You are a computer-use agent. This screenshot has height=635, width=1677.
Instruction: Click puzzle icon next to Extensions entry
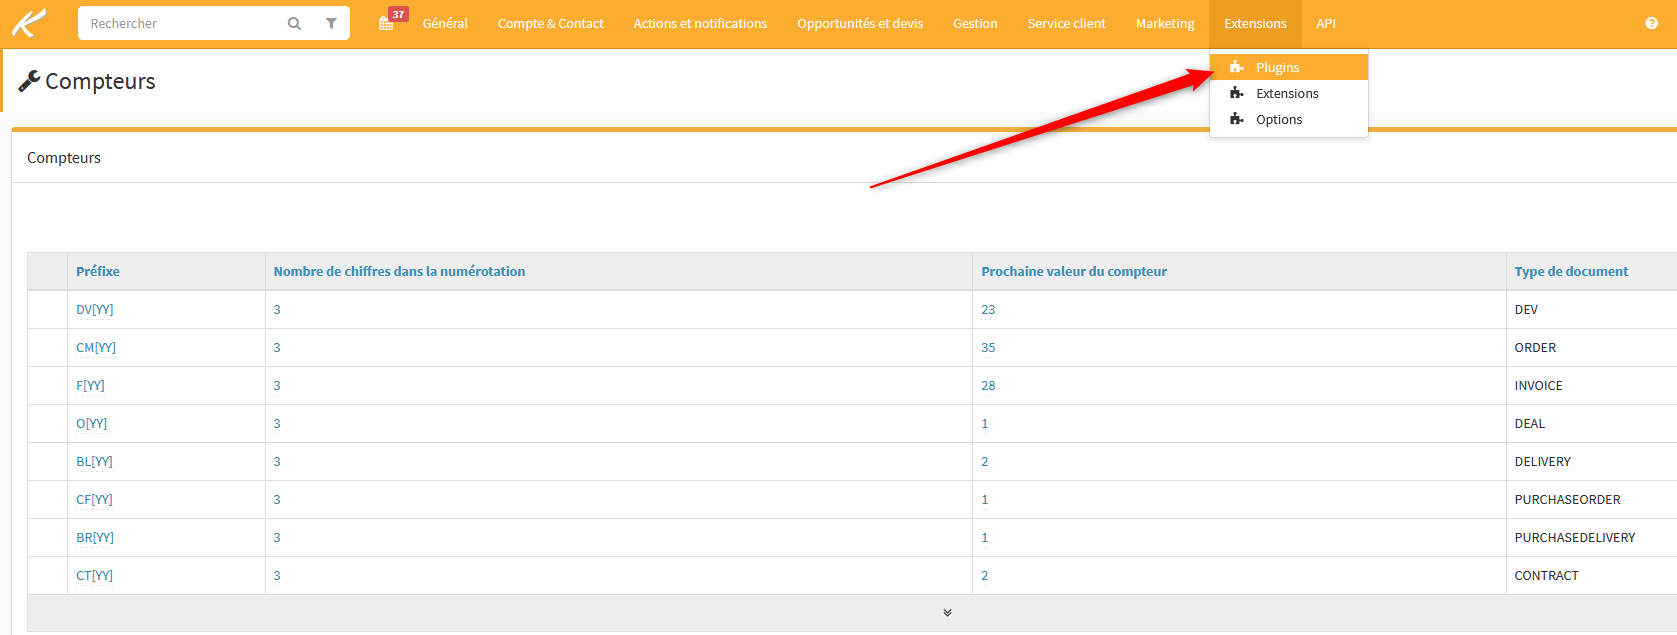point(1237,93)
